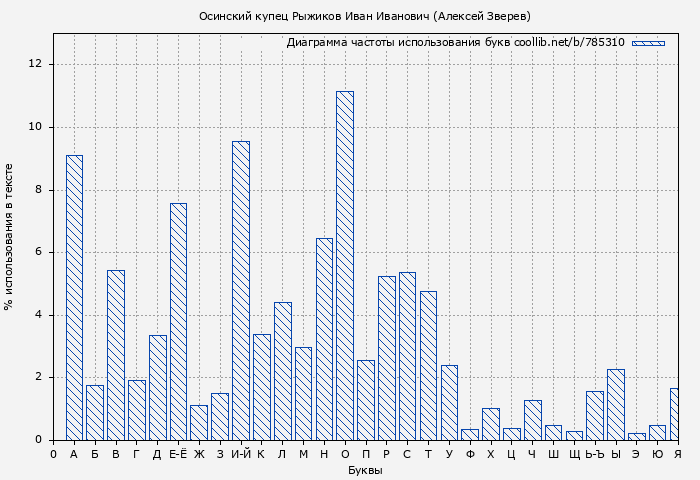Select the bar for letter А
The image size is (700, 480).
[x=74, y=298]
